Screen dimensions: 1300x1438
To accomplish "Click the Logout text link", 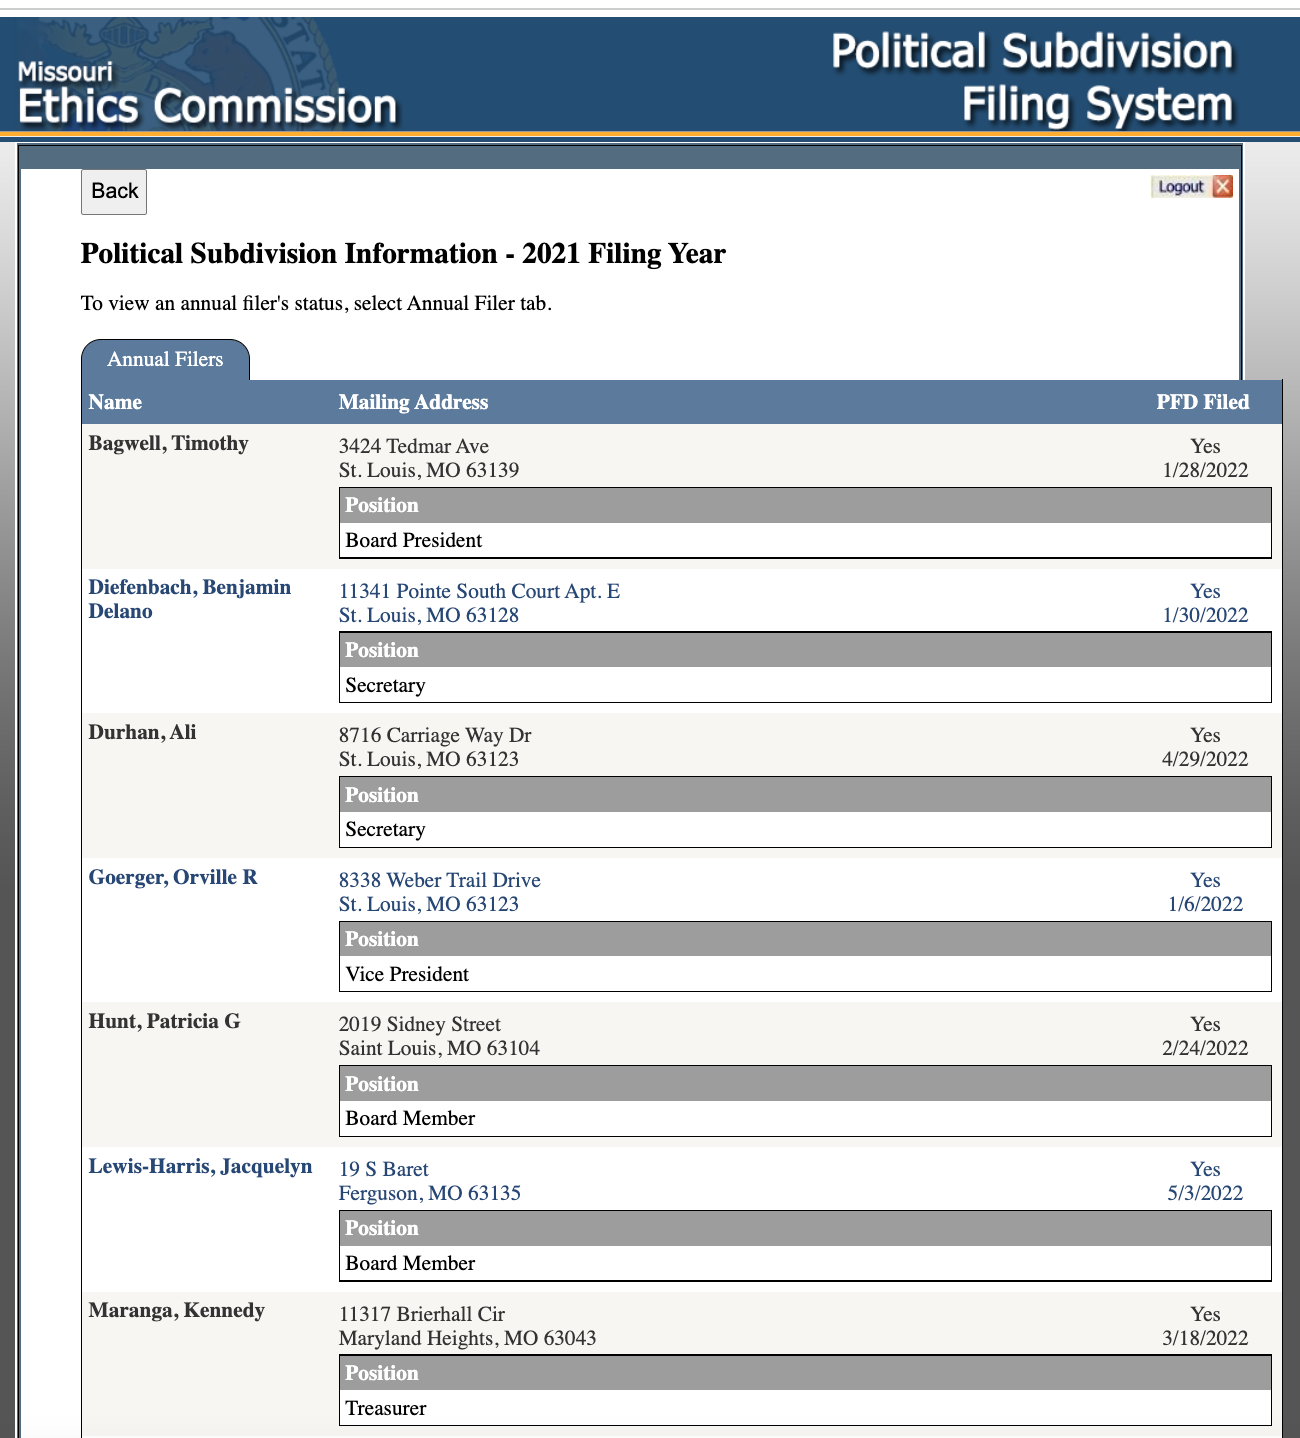I will coord(1180,187).
